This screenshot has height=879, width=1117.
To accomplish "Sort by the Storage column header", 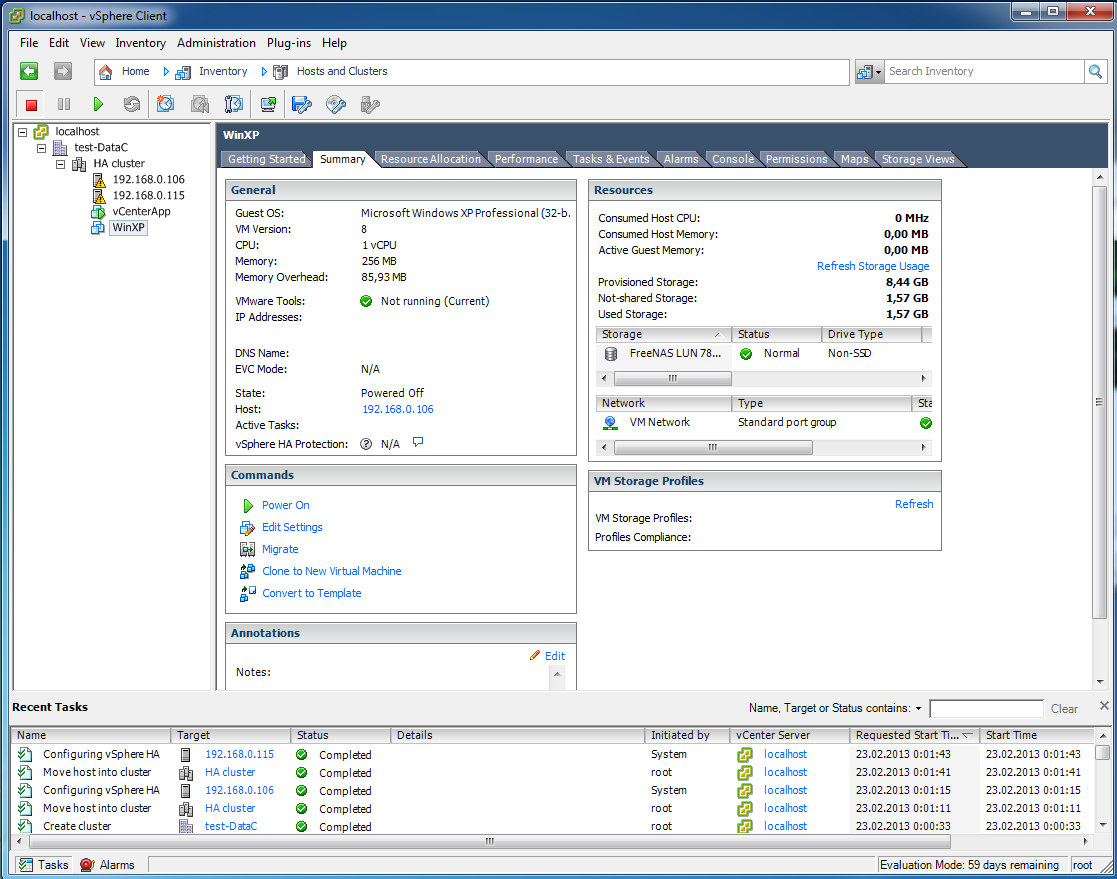I will tap(663, 334).
